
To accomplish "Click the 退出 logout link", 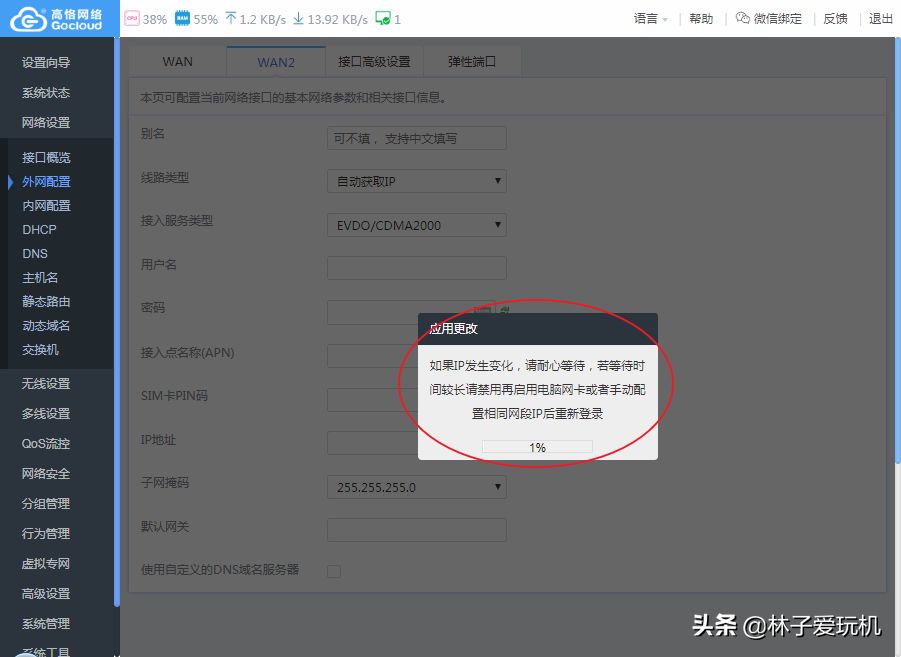I will pyautogui.click(x=881, y=18).
